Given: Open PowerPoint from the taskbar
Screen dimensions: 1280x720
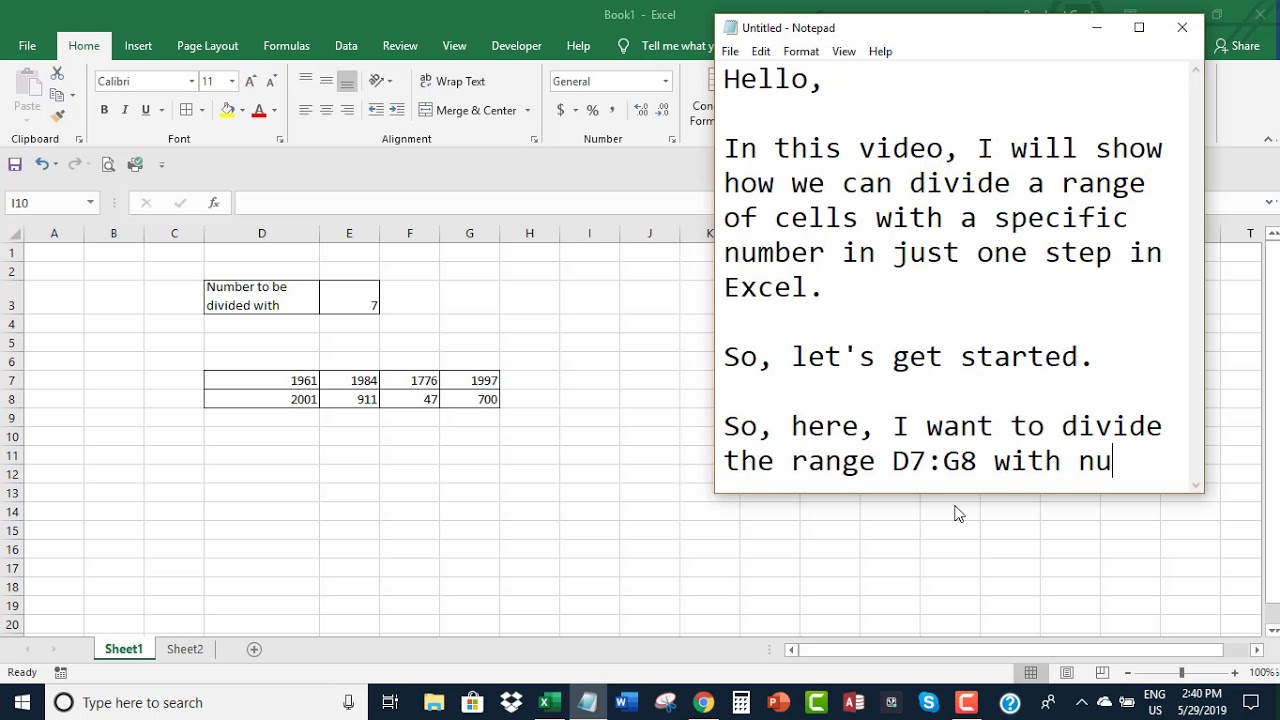Looking at the screenshot, I should pyautogui.click(x=778, y=702).
